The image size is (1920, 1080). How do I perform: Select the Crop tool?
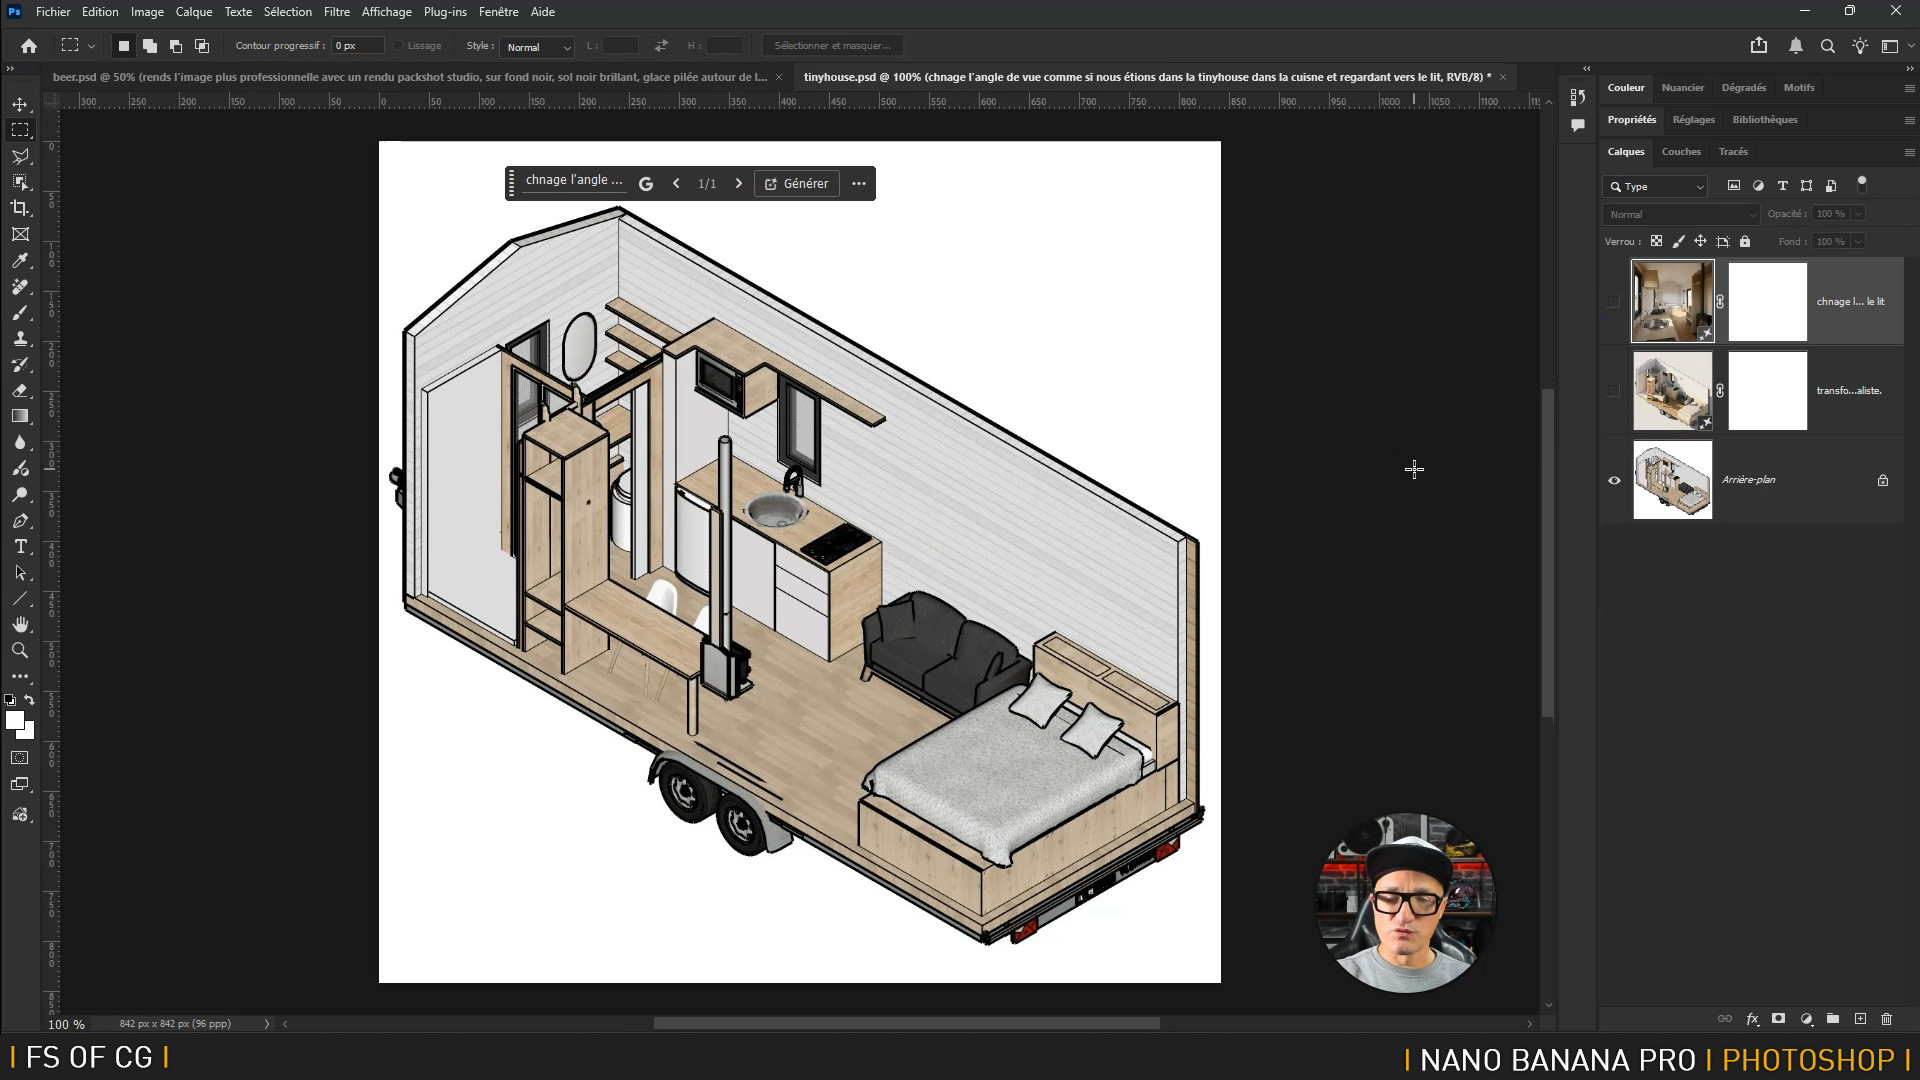pos(20,208)
